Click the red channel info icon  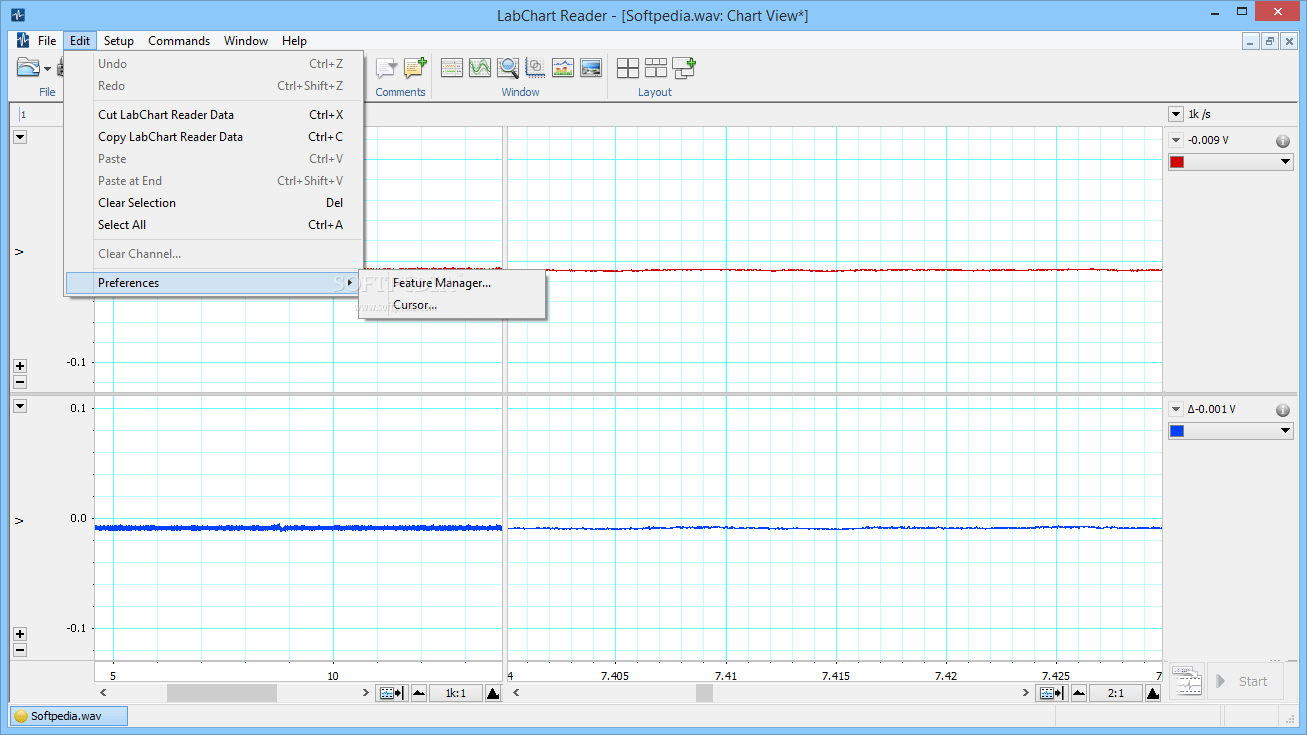(1283, 141)
